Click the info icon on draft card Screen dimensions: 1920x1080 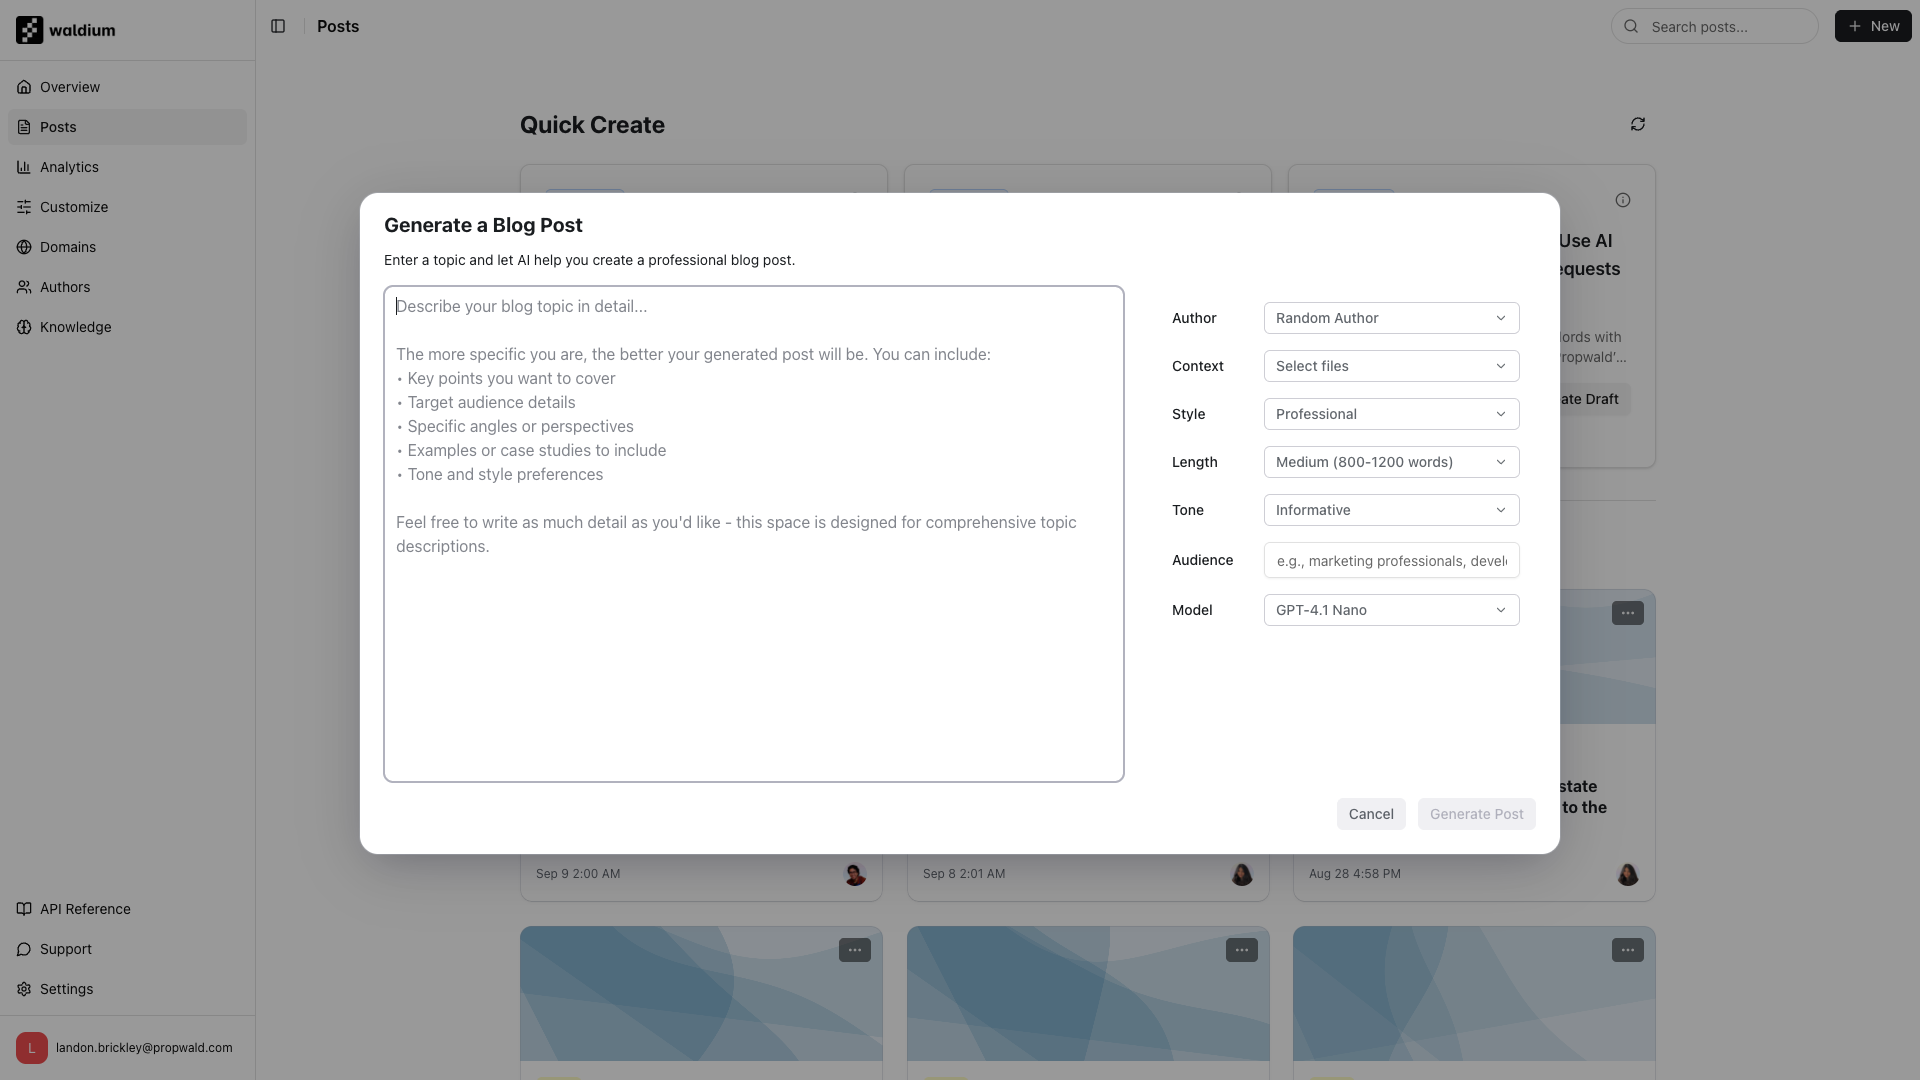click(x=1623, y=200)
